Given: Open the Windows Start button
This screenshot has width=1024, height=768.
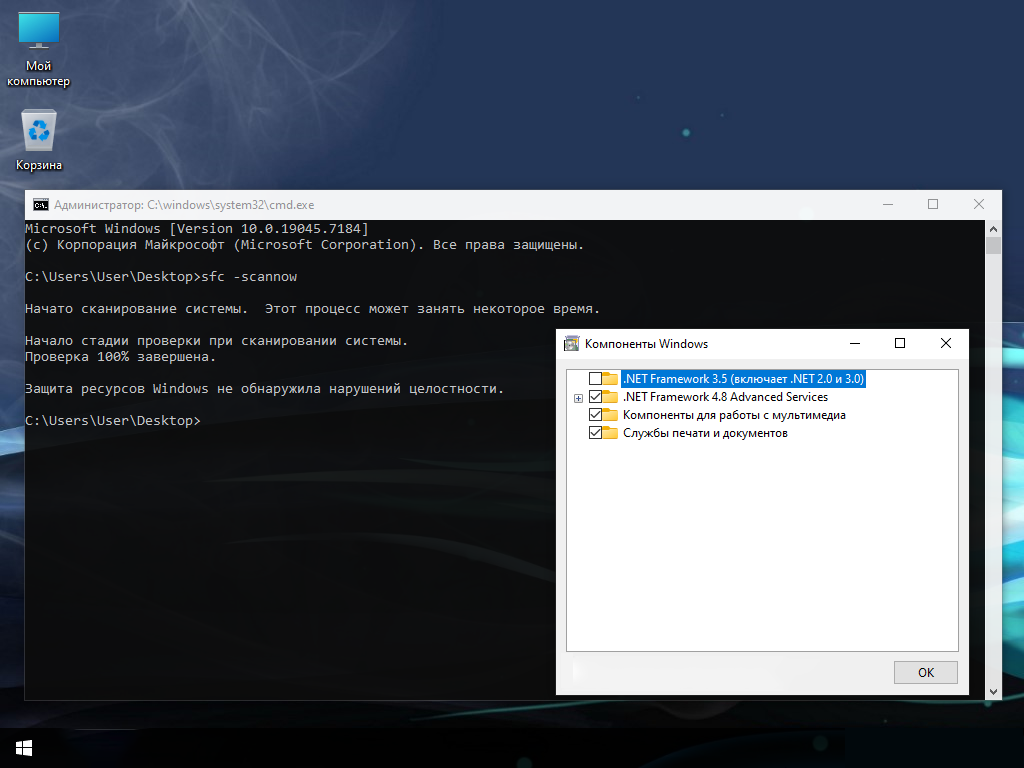Looking at the screenshot, I should pyautogui.click(x=24, y=748).
